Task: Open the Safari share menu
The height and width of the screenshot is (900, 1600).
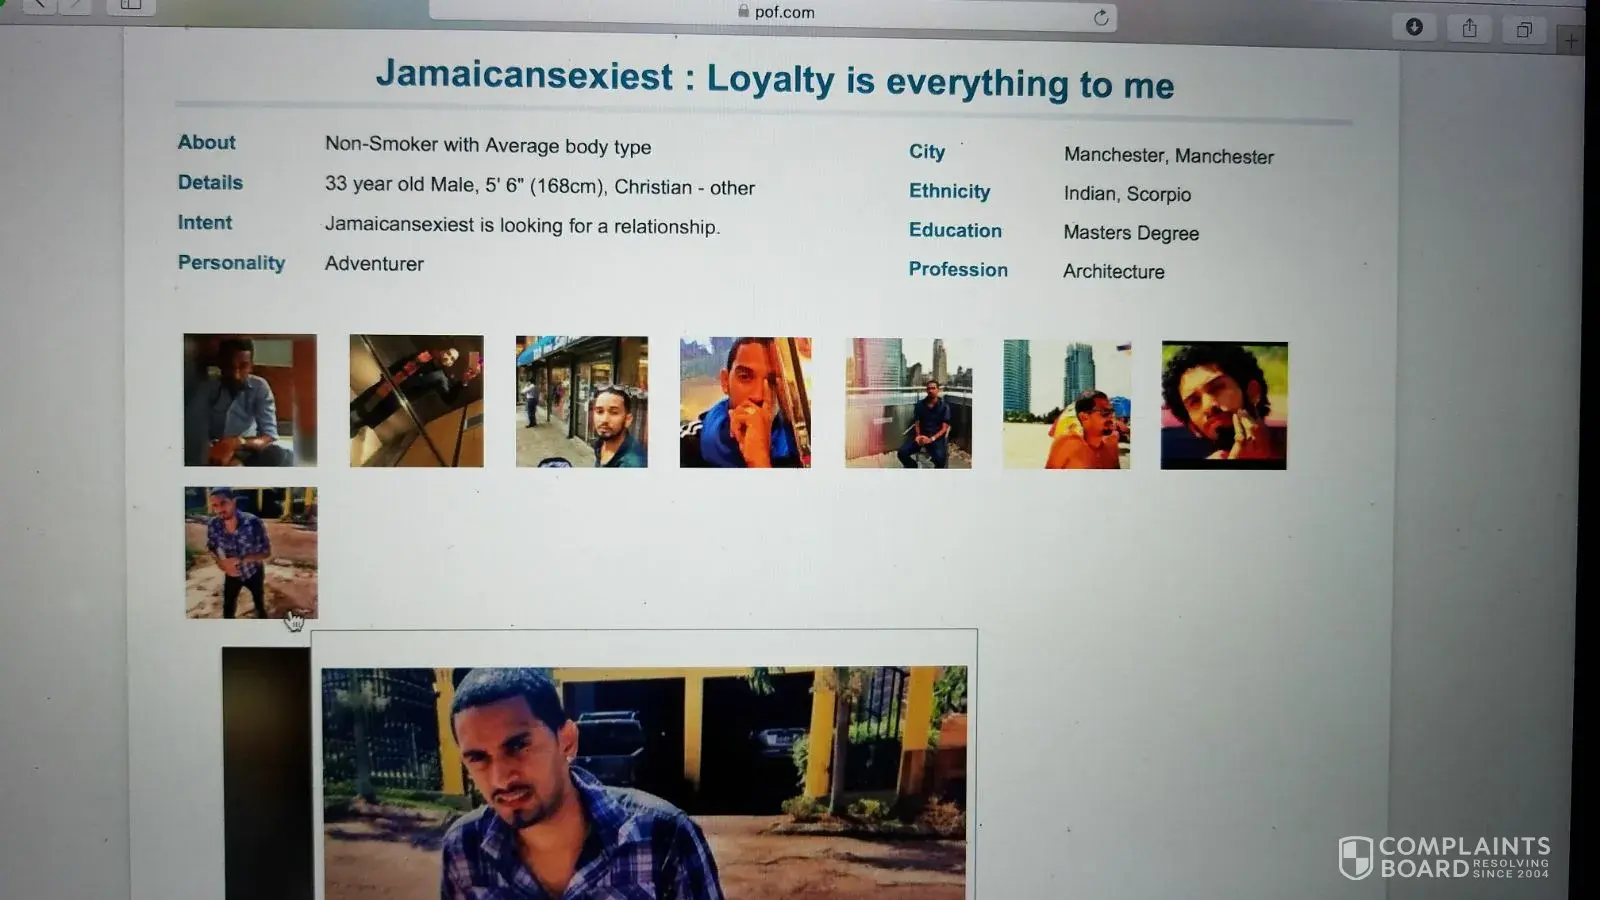Action: pyautogui.click(x=1469, y=28)
